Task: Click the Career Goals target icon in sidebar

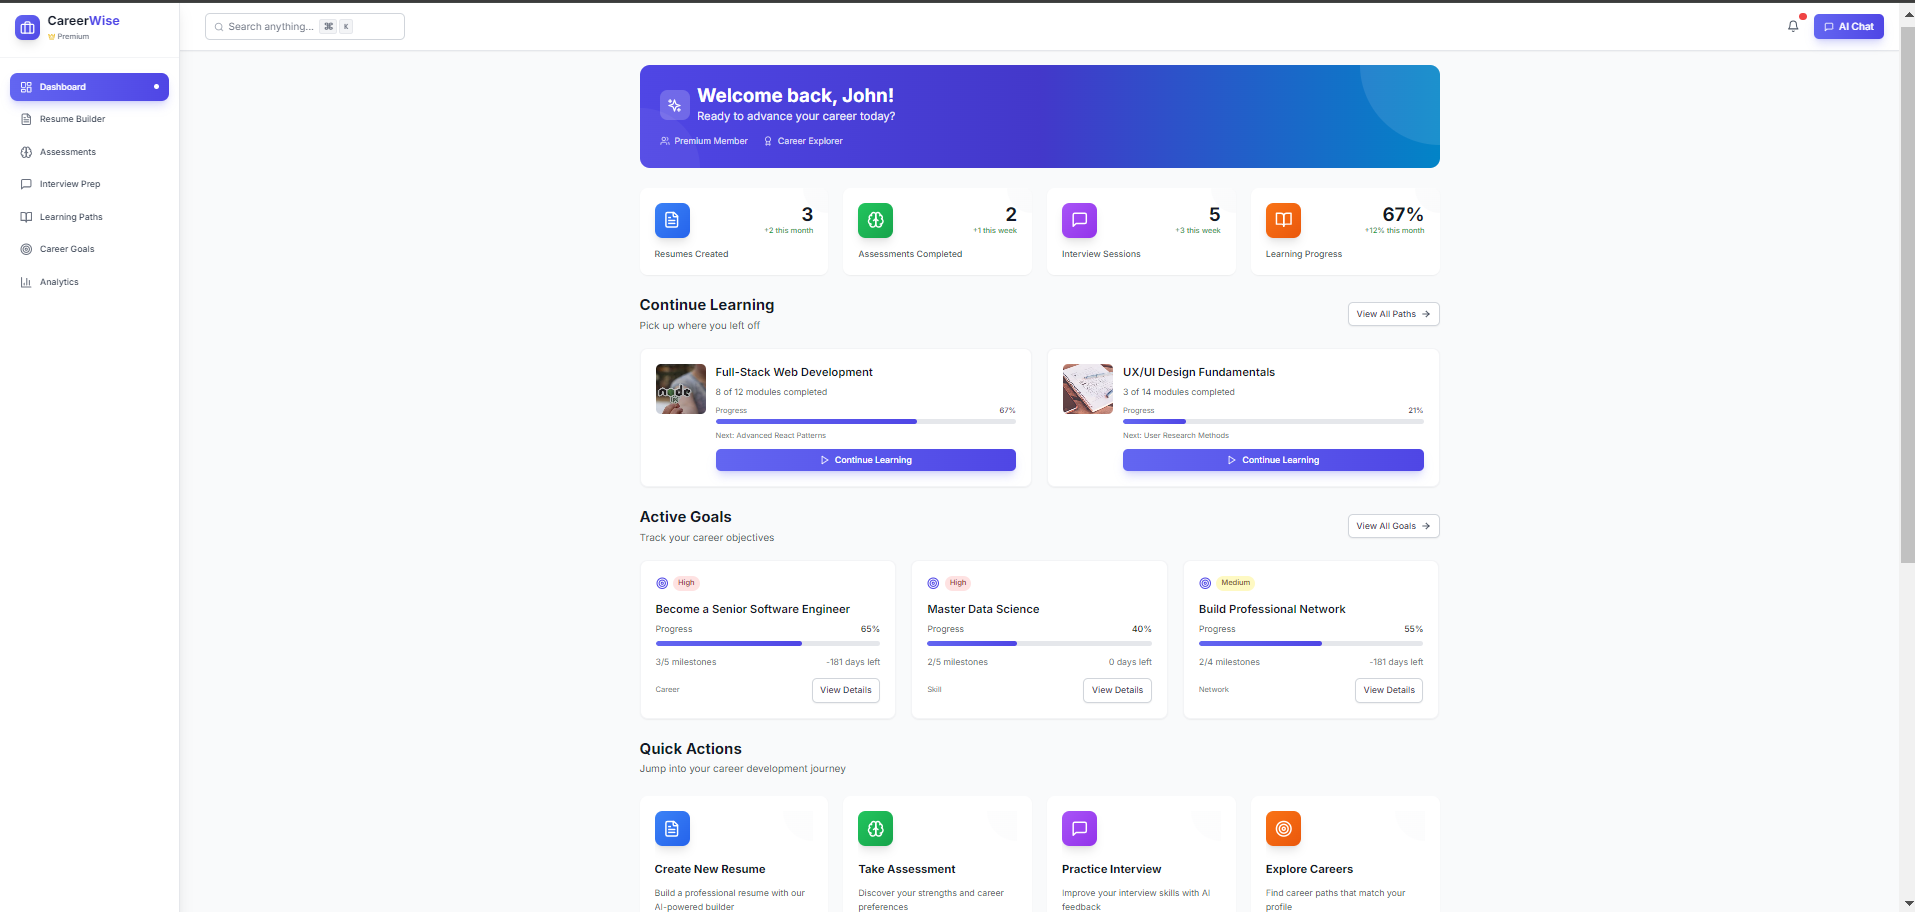Action: click(26, 249)
